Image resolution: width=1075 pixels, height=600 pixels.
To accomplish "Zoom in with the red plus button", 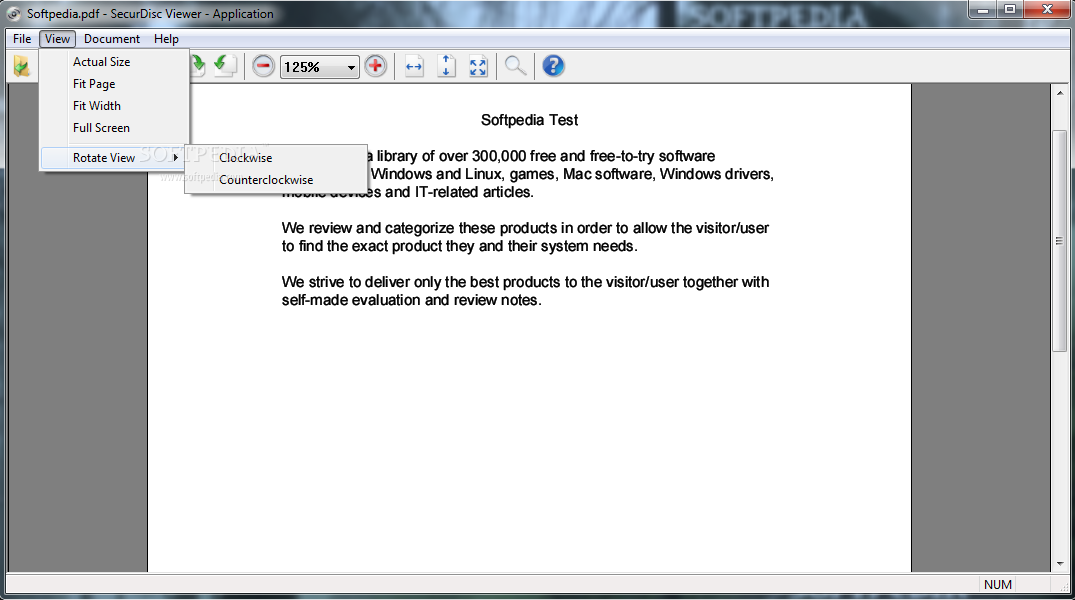I will tap(375, 67).
